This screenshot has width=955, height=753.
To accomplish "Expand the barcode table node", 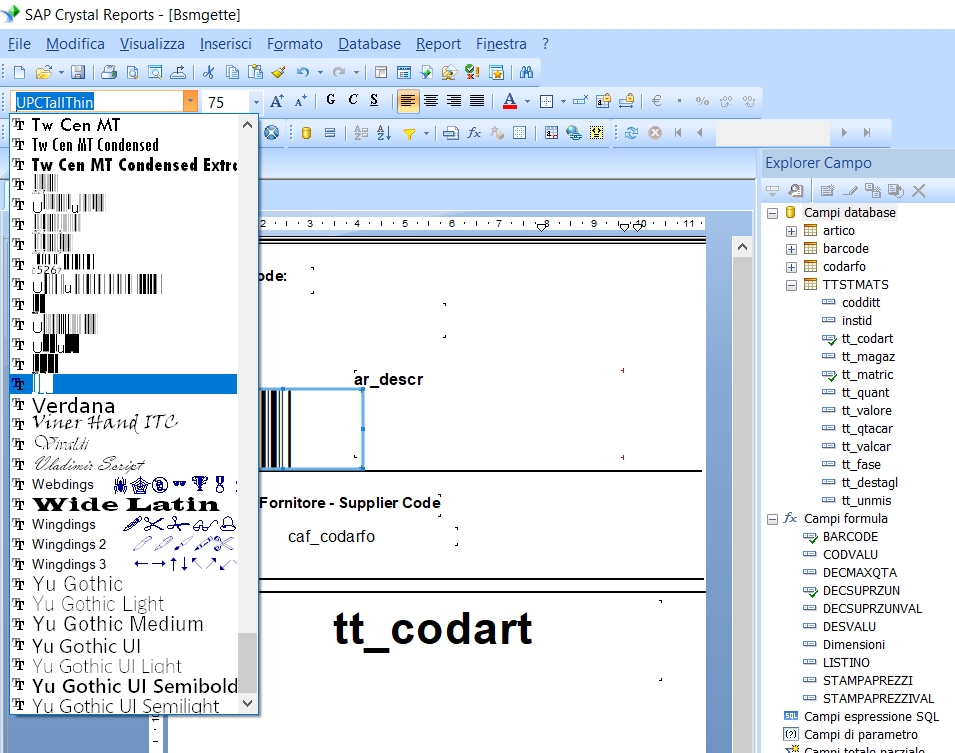I will (x=791, y=249).
